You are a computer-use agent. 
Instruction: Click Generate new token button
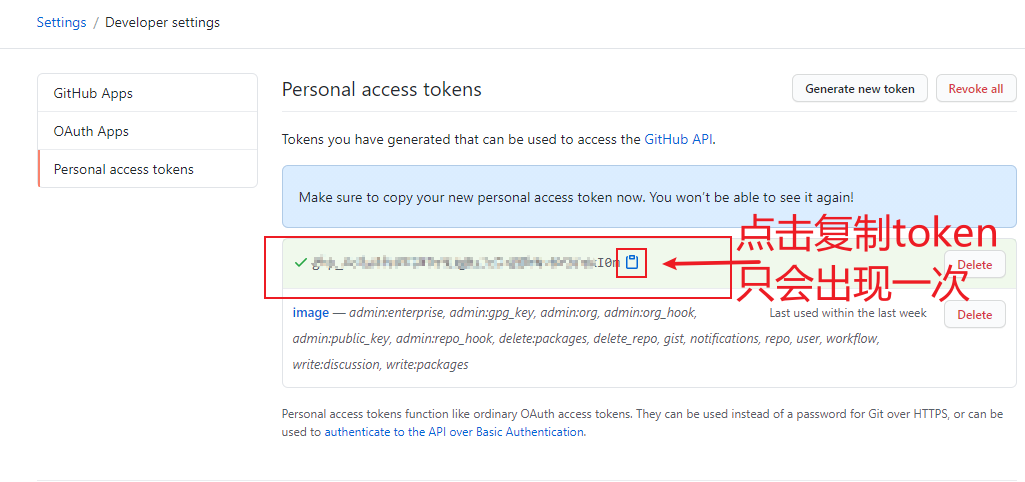coord(860,88)
